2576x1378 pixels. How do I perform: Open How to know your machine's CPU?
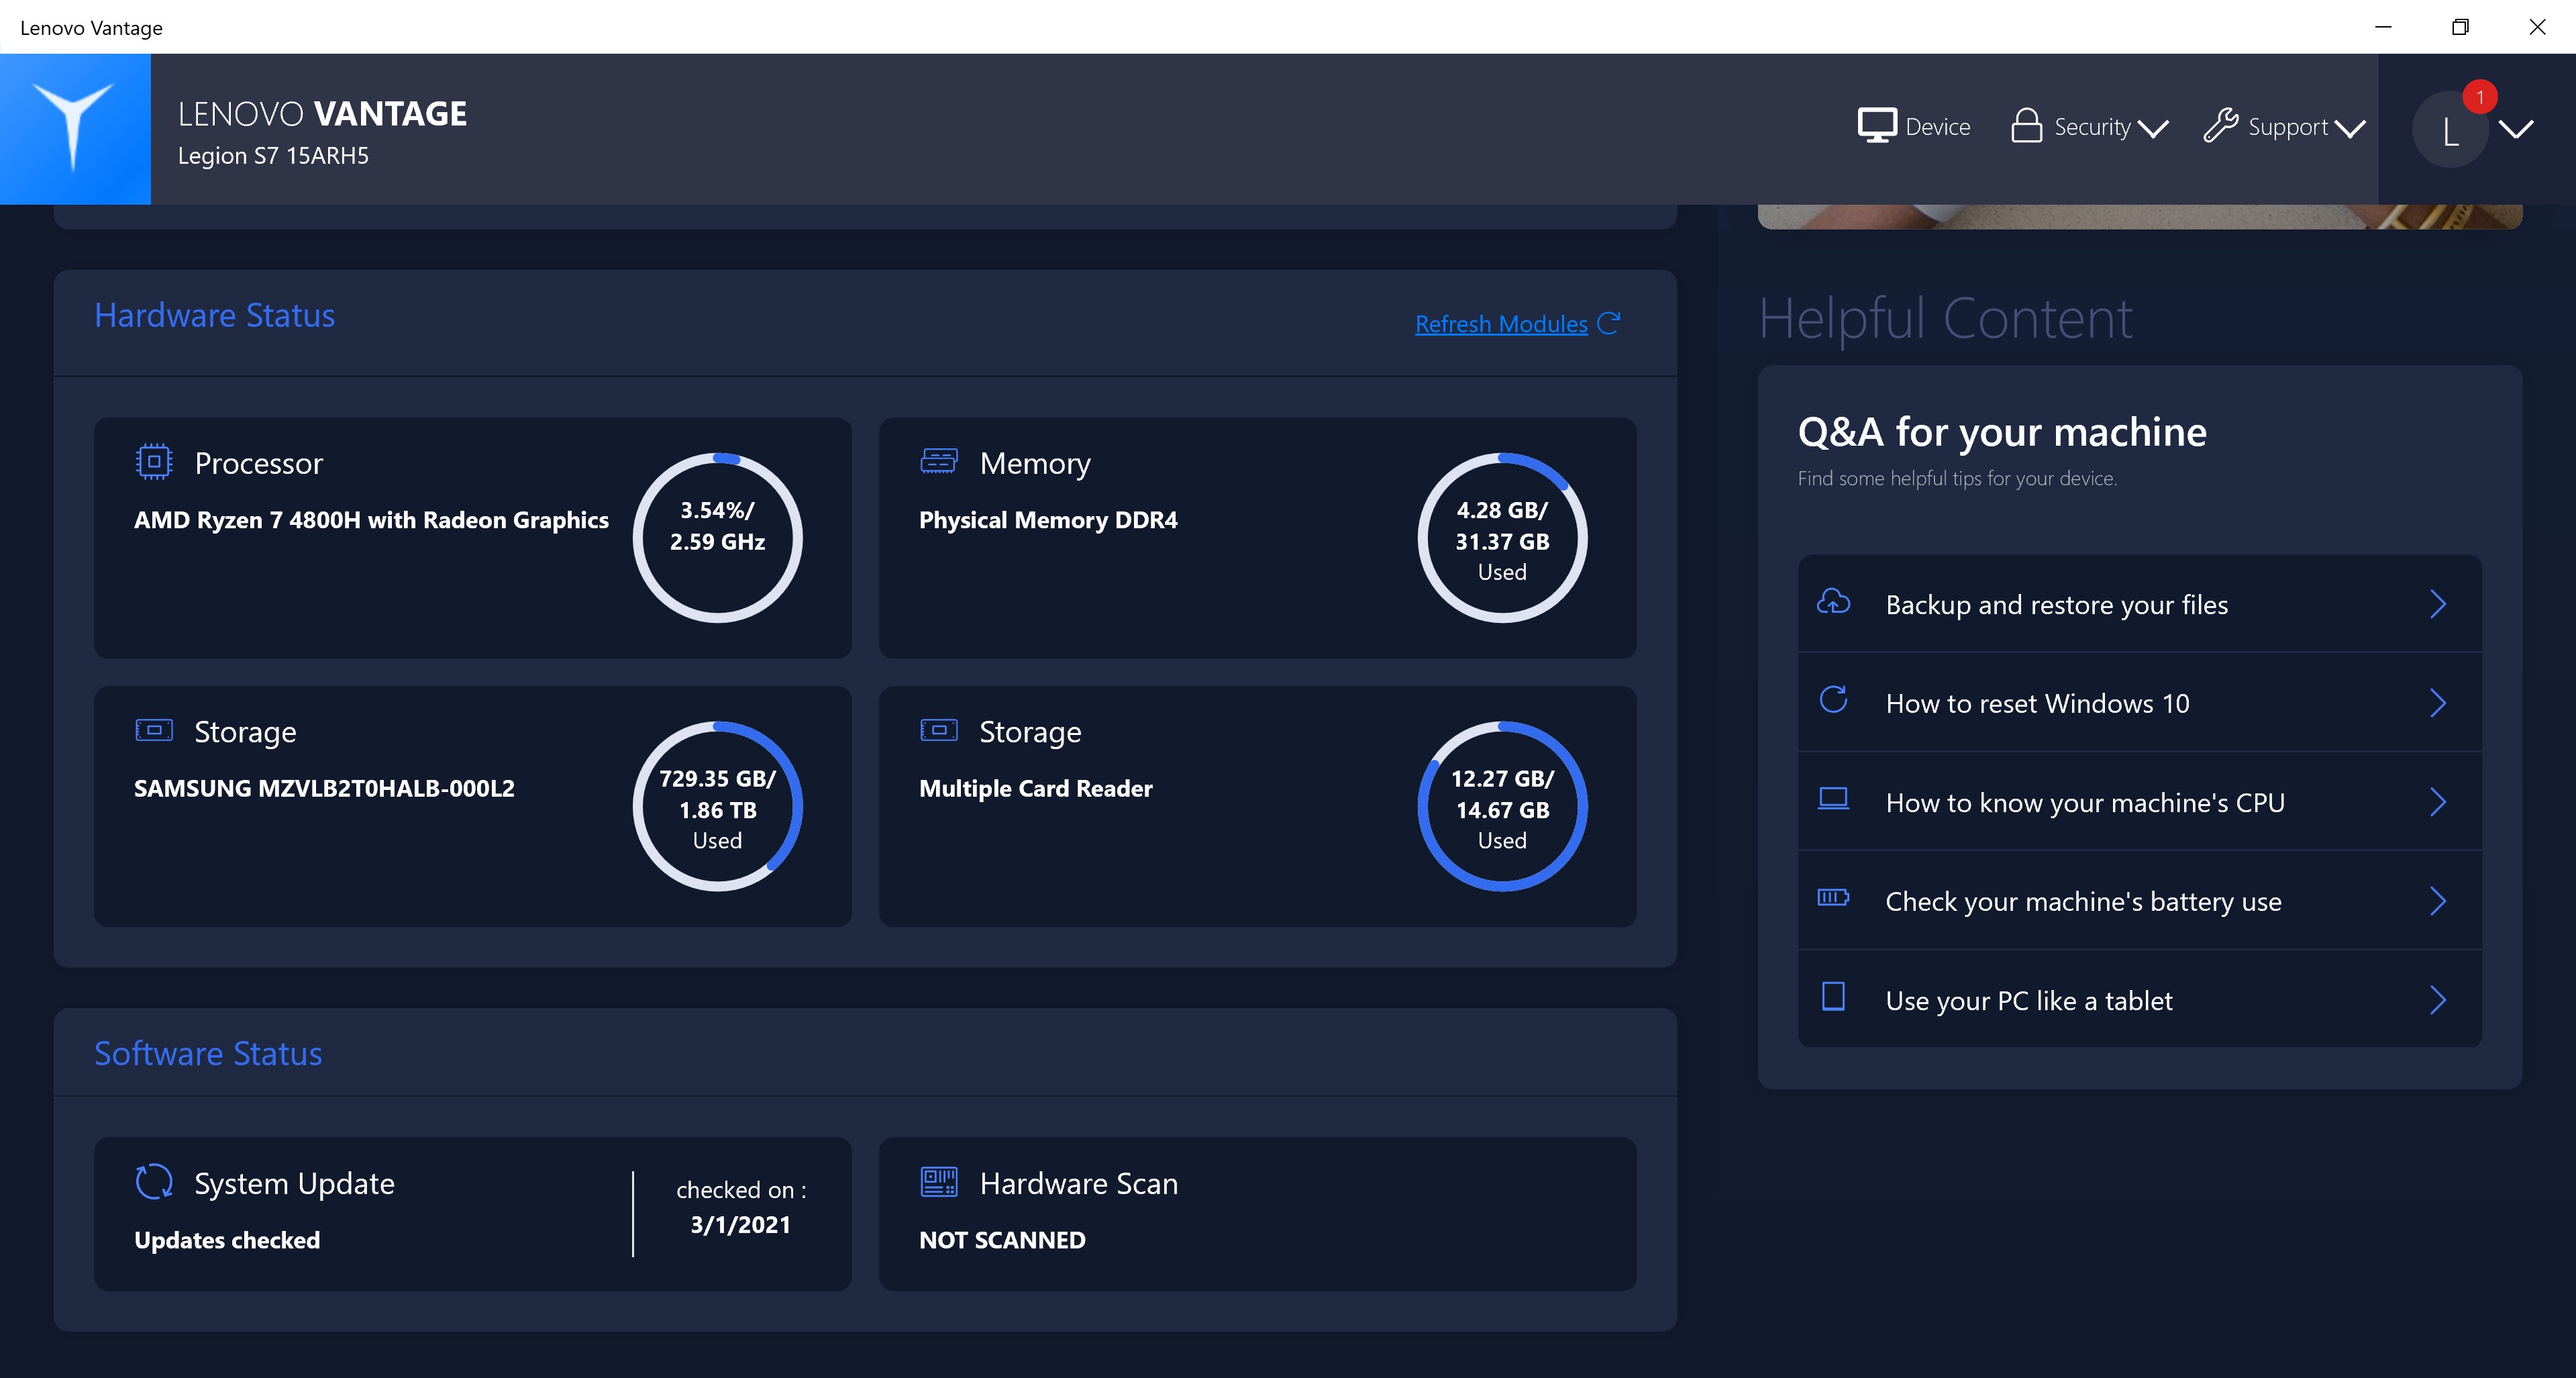point(2139,802)
